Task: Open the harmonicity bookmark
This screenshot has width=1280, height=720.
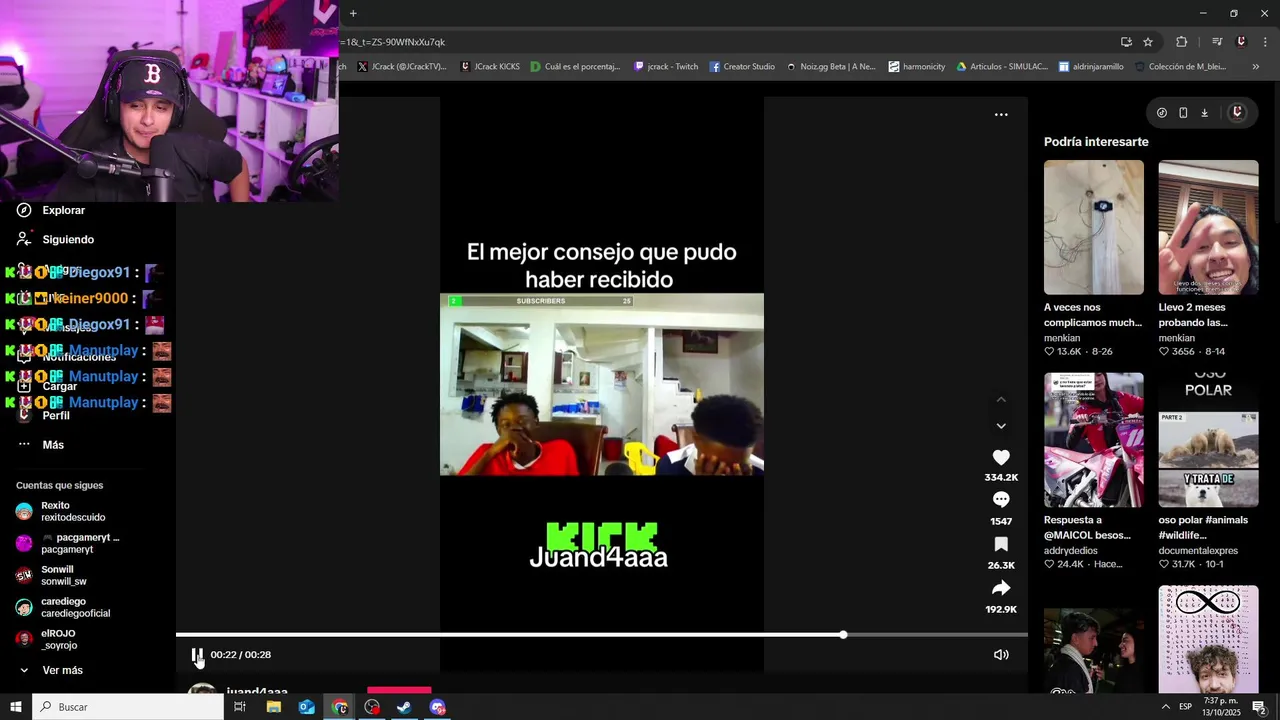Action: 917,67
